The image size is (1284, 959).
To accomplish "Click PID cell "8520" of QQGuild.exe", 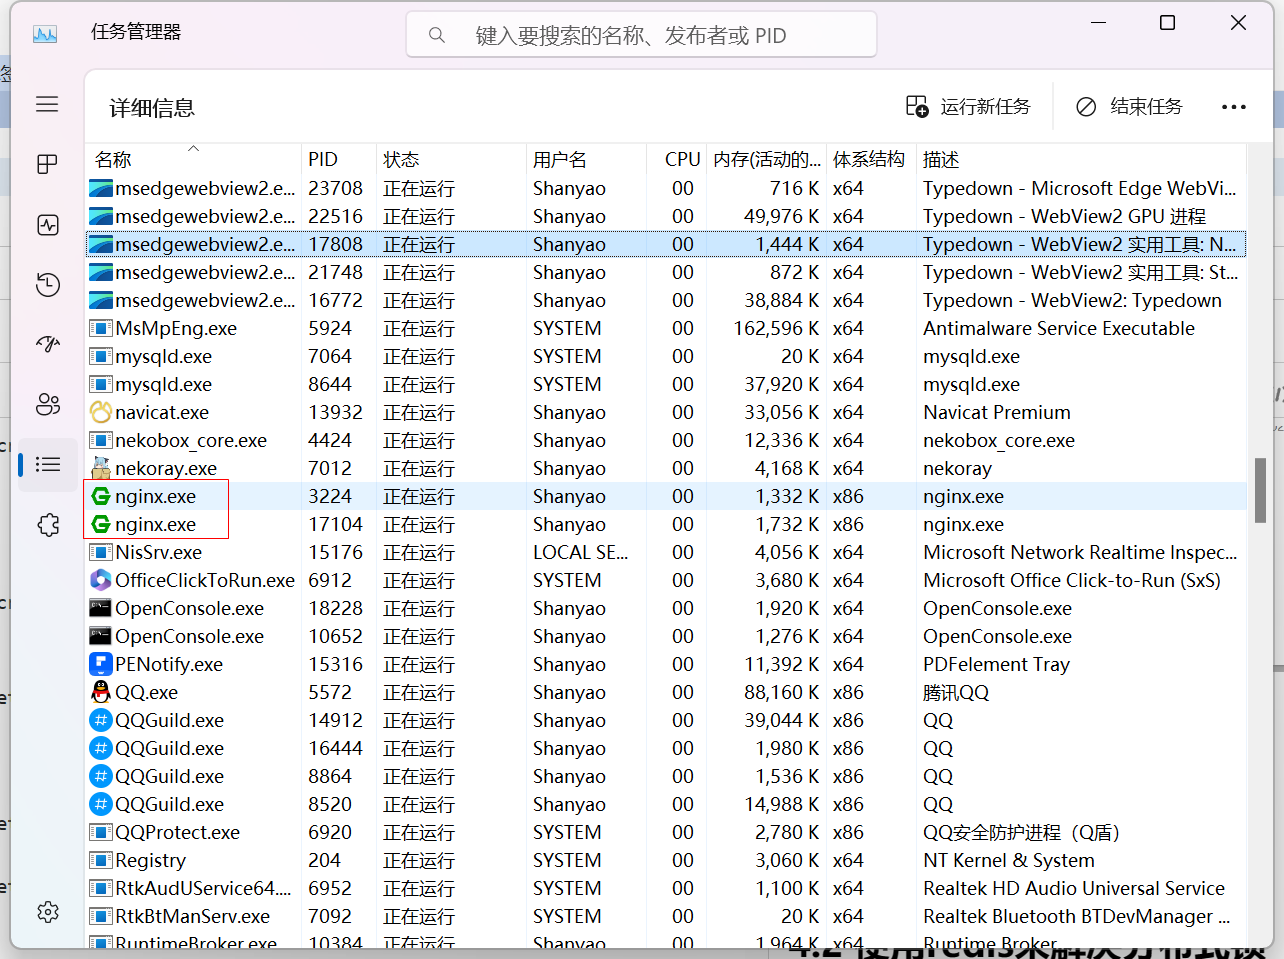I will click(330, 804).
